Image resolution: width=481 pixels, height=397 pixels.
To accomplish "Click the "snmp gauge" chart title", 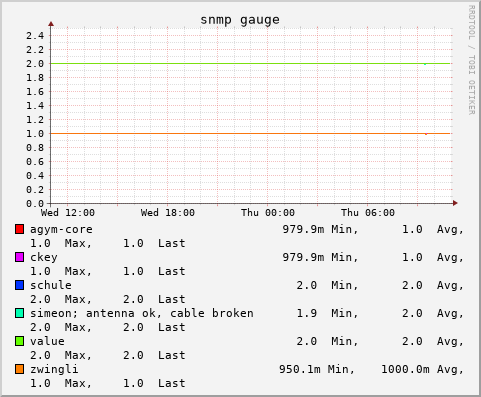I will 240,20.
